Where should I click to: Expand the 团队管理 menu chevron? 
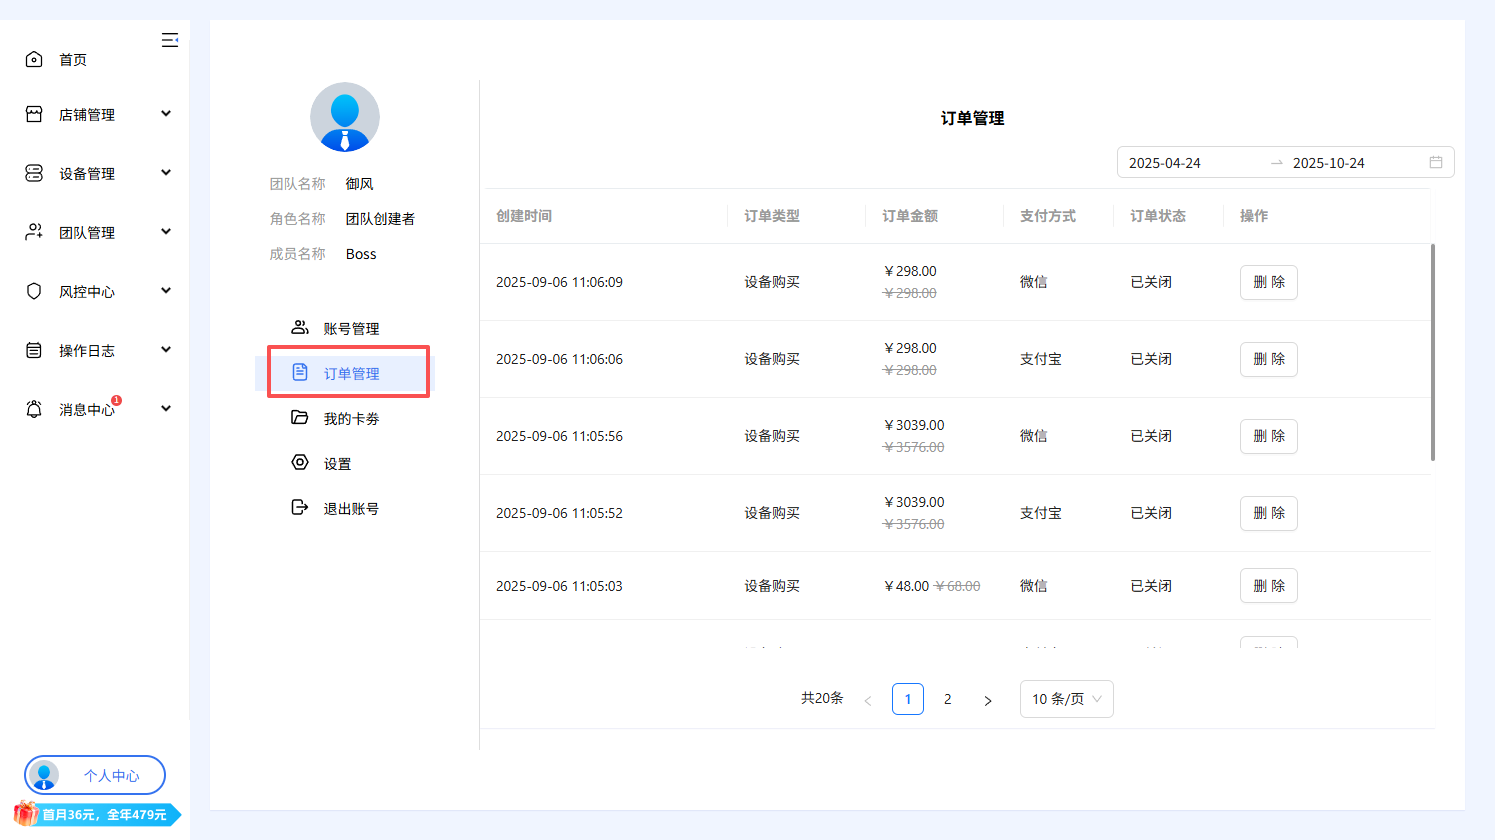[166, 231]
